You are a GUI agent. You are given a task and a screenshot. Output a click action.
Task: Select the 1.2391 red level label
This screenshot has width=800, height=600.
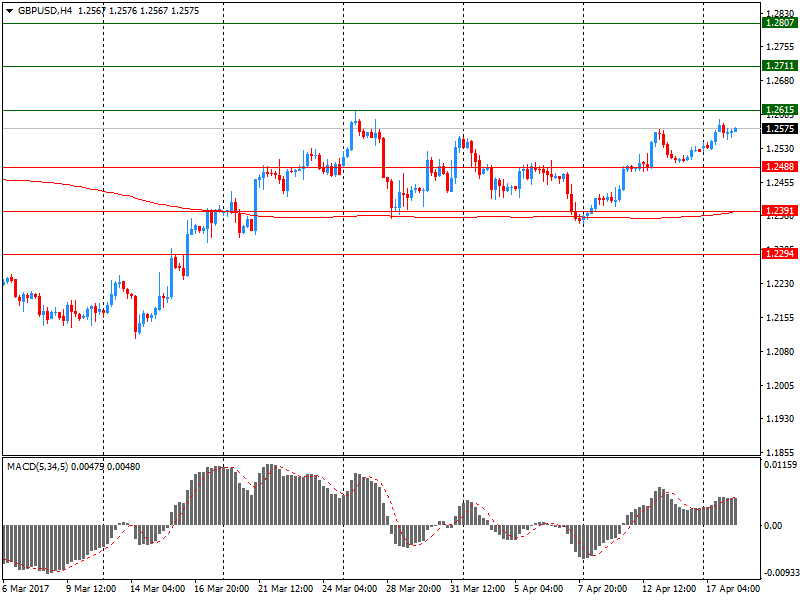tap(780, 211)
